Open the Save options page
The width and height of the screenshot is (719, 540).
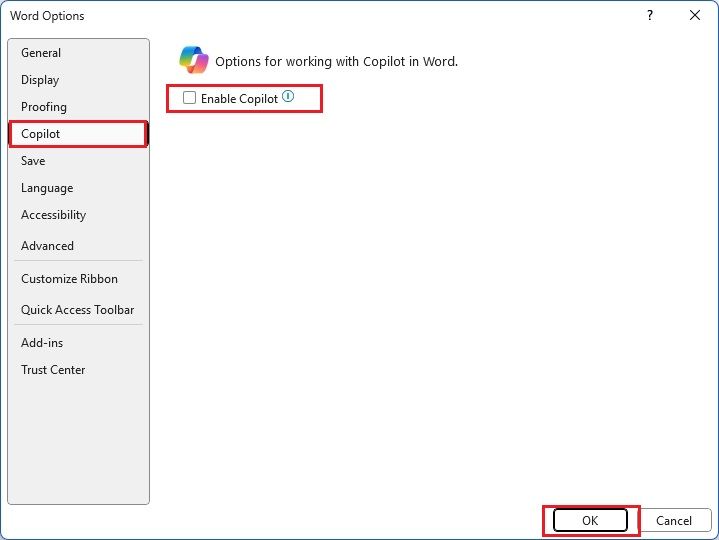click(33, 161)
